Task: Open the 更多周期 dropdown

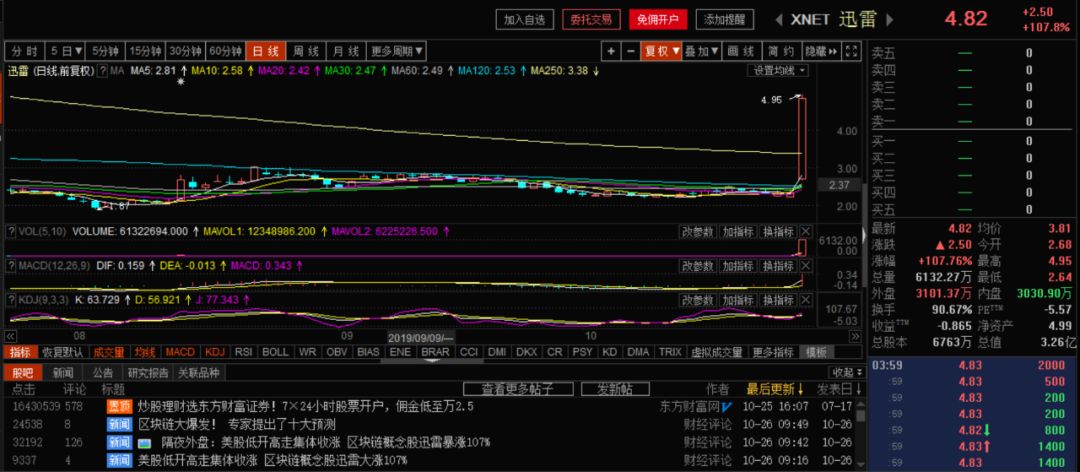Action: [x=397, y=51]
